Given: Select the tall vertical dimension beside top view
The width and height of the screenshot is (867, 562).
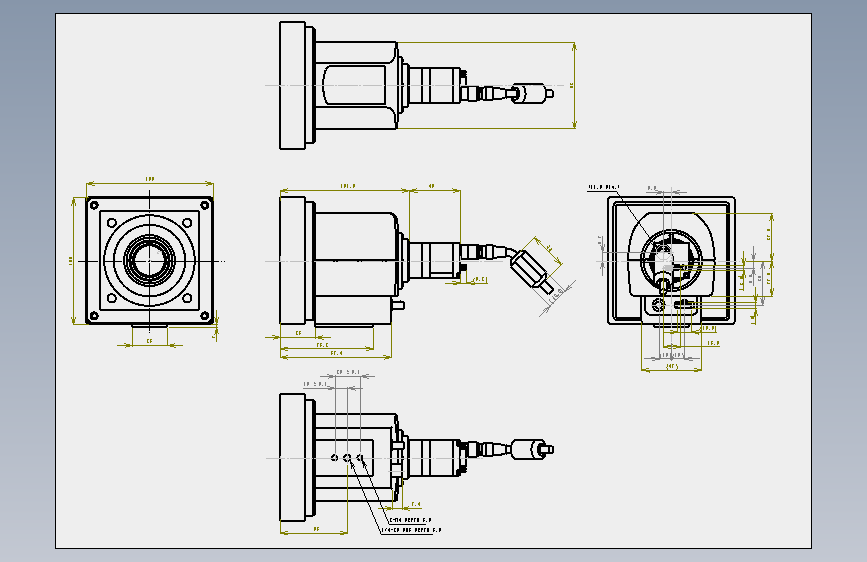Looking at the screenshot, I should pyautogui.click(x=574, y=85).
